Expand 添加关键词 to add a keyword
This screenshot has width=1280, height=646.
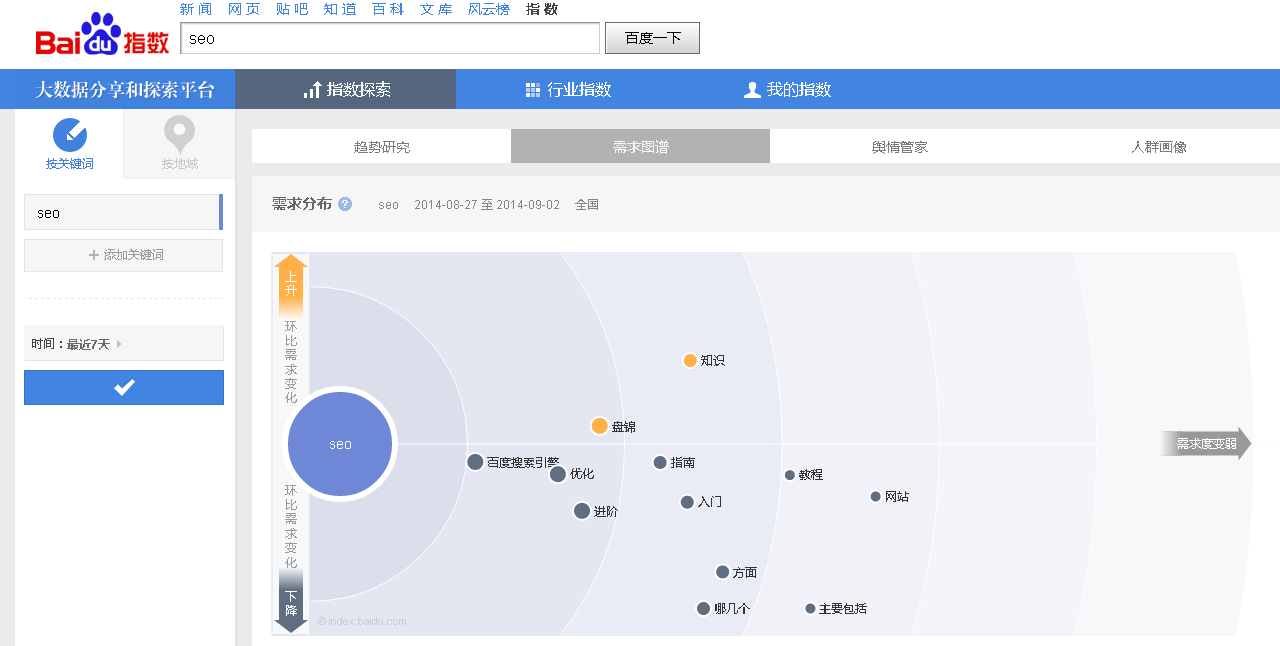[123, 255]
